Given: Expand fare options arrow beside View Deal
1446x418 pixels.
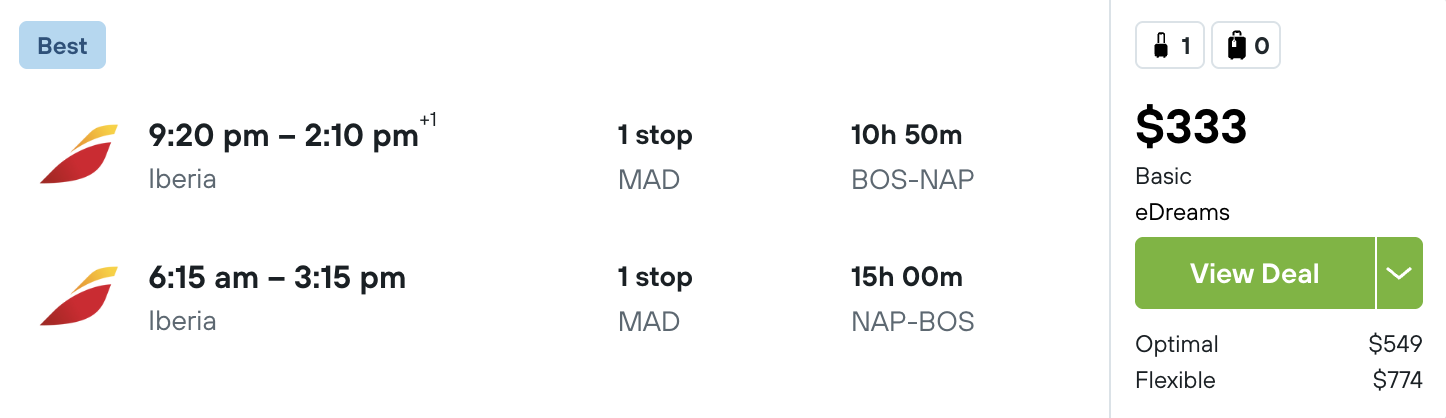Looking at the screenshot, I should click(x=1400, y=273).
